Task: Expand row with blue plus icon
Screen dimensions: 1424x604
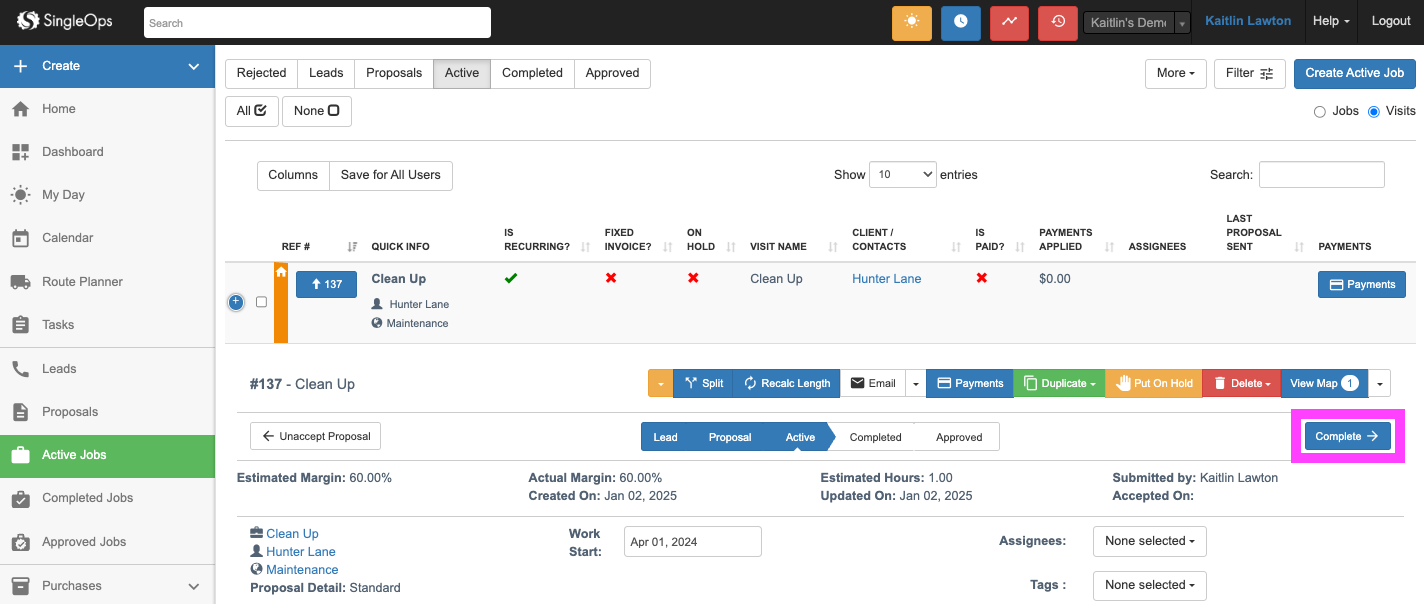Action: click(236, 302)
